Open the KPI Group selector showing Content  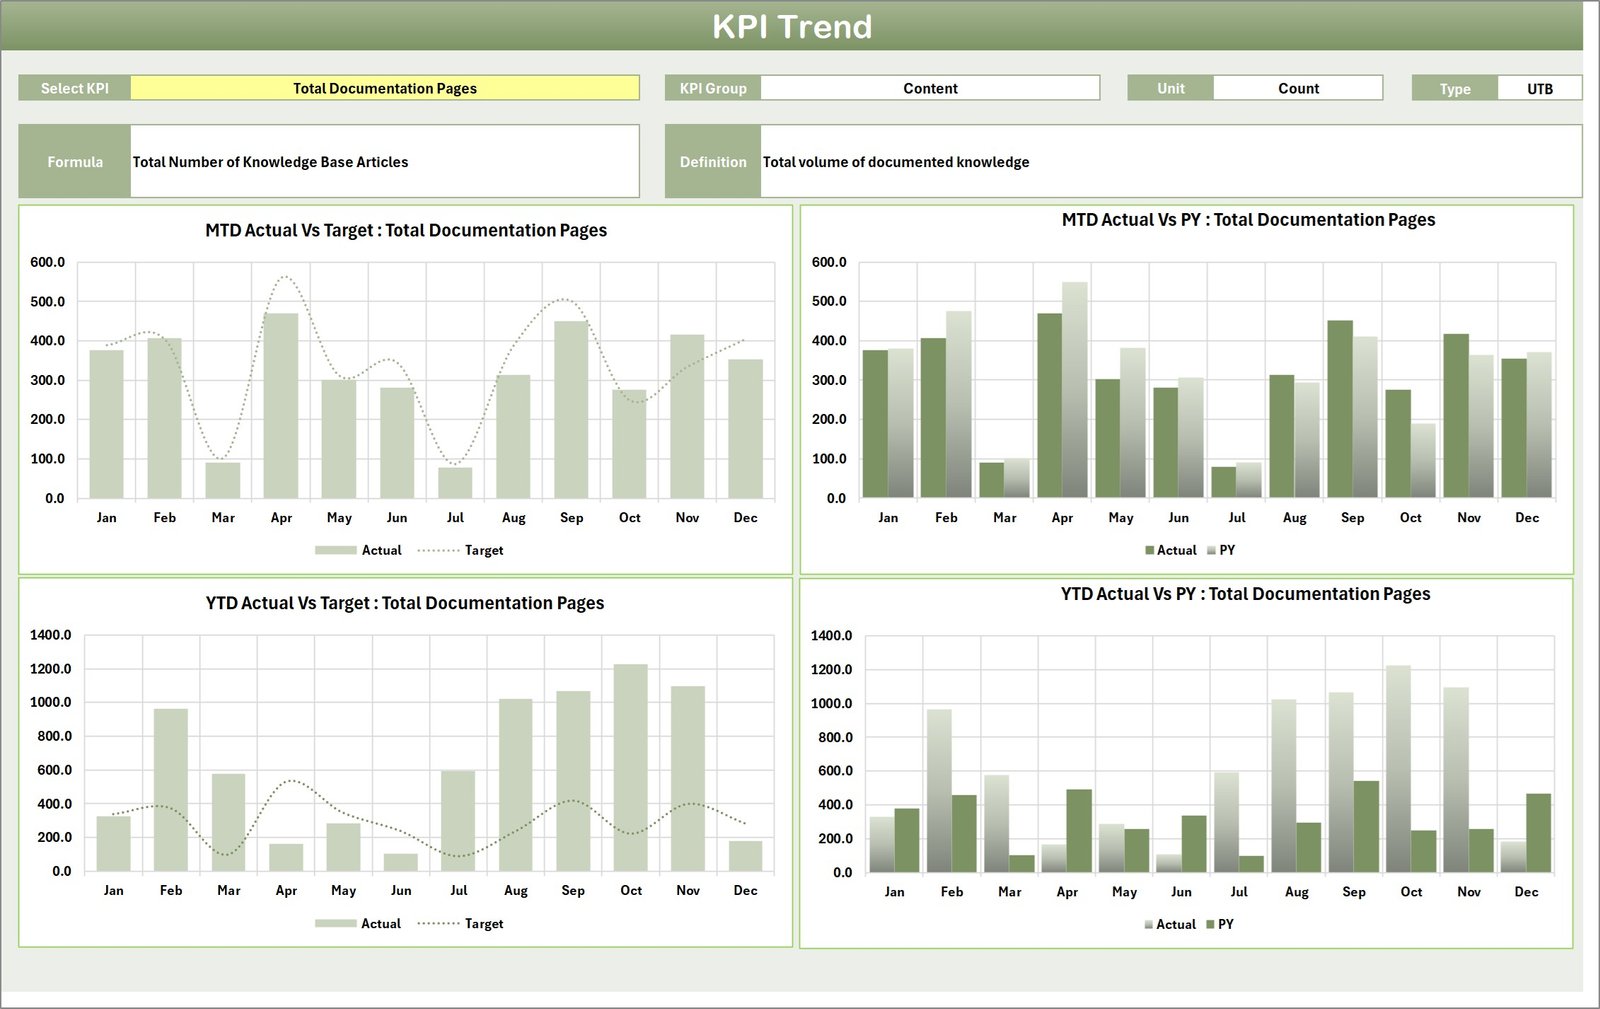pos(930,88)
